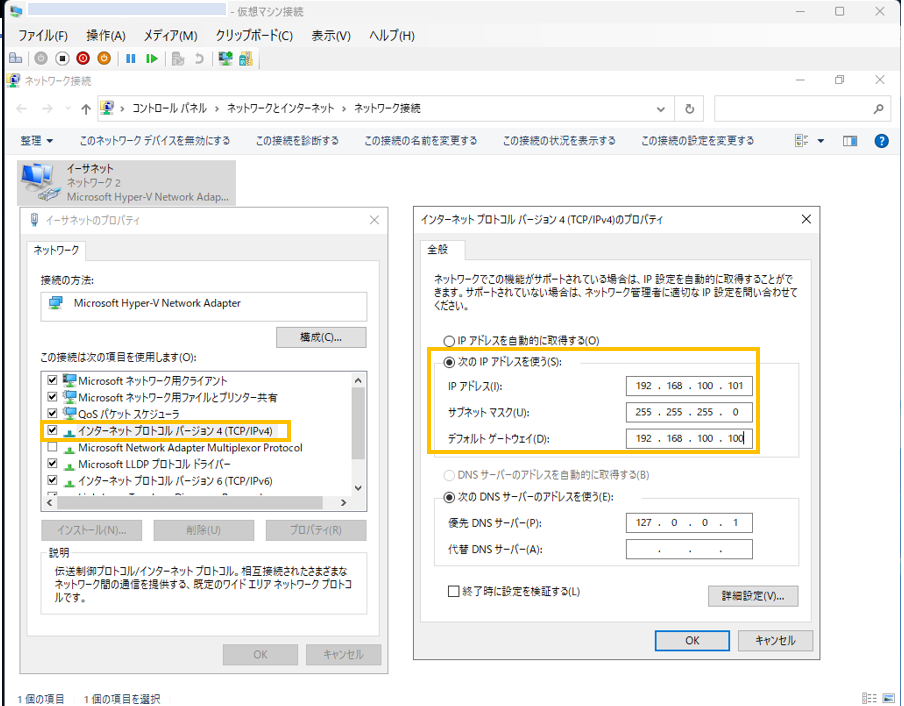Check Network Adapter Multiplexor Protocol checkbox
The image size is (904, 706).
click(x=52, y=447)
